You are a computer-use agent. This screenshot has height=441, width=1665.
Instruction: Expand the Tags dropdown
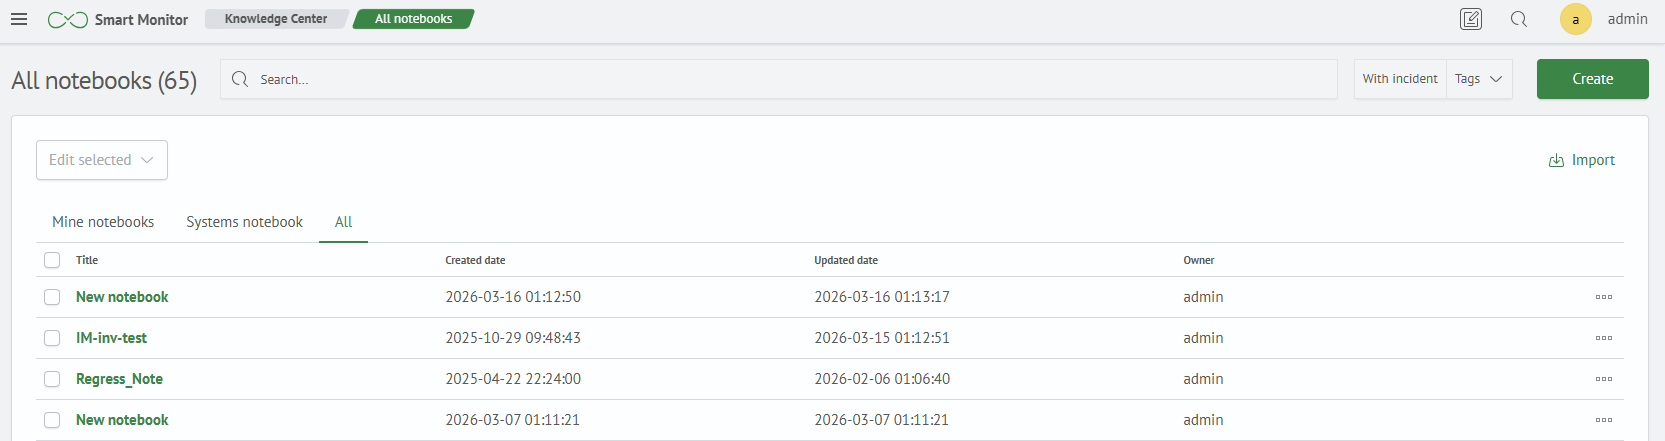click(1479, 79)
